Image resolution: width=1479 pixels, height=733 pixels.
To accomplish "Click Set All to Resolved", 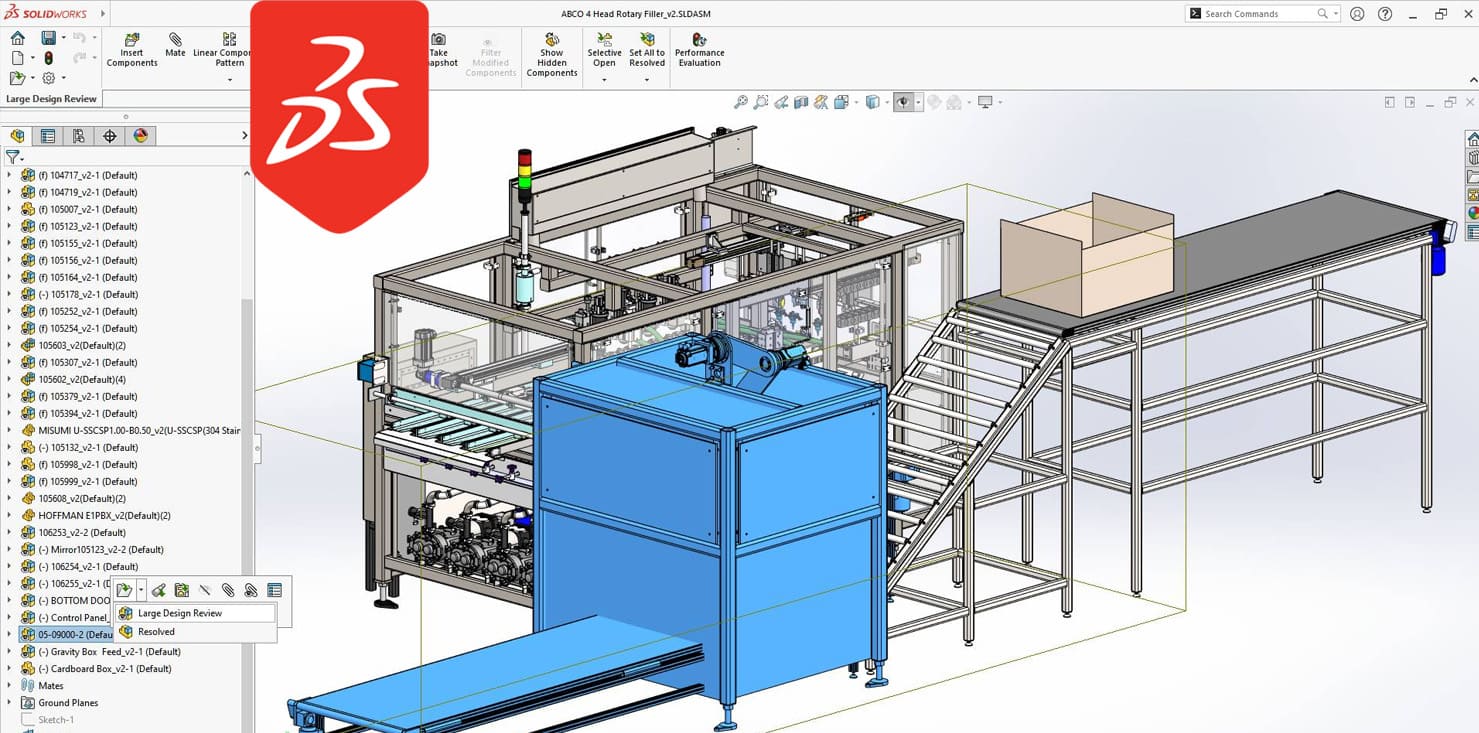I will (x=647, y=50).
